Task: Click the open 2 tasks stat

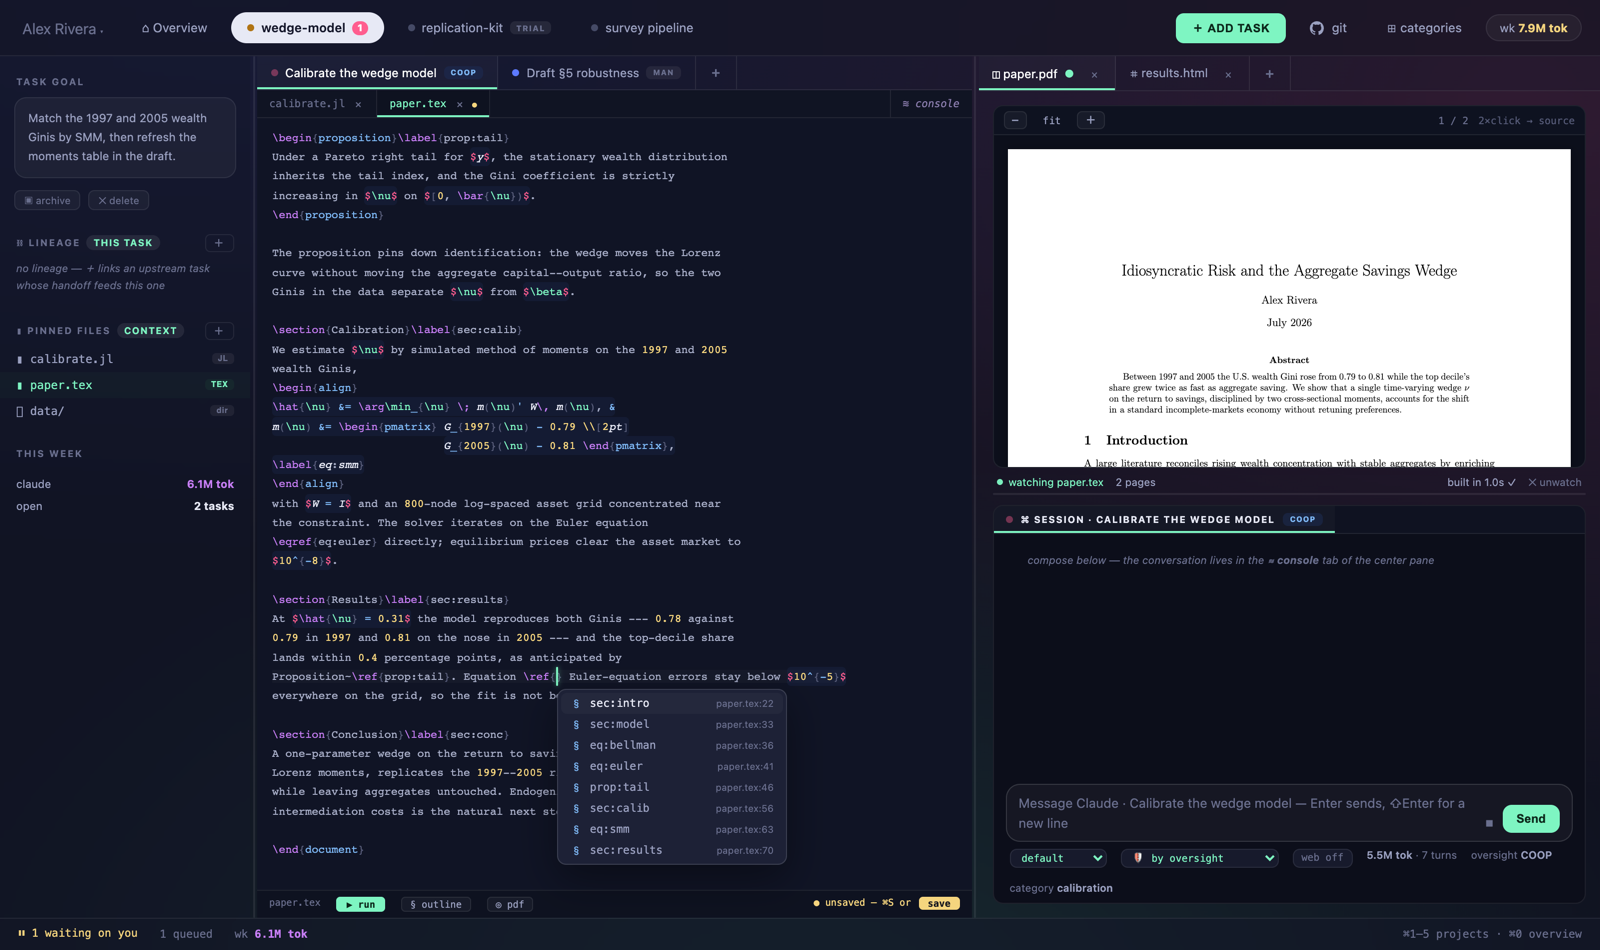Action: point(125,506)
